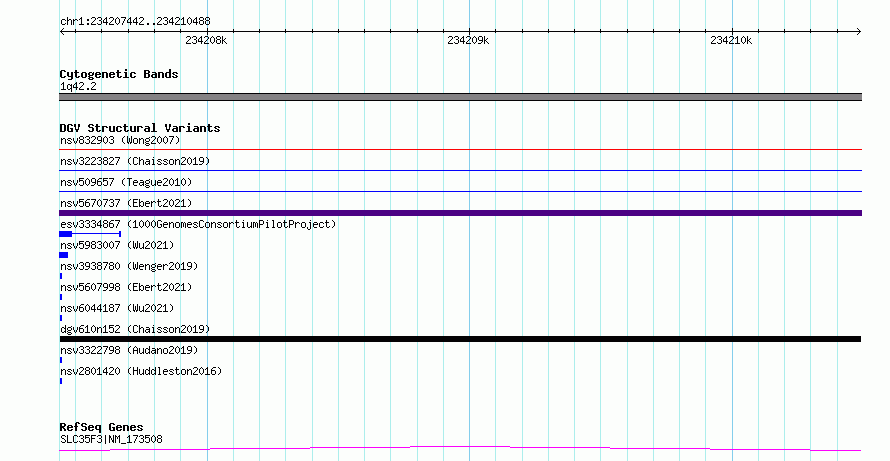The image size is (890, 461).
Task: Click the black dgv610n152 variant bar
Action: (x=460, y=339)
